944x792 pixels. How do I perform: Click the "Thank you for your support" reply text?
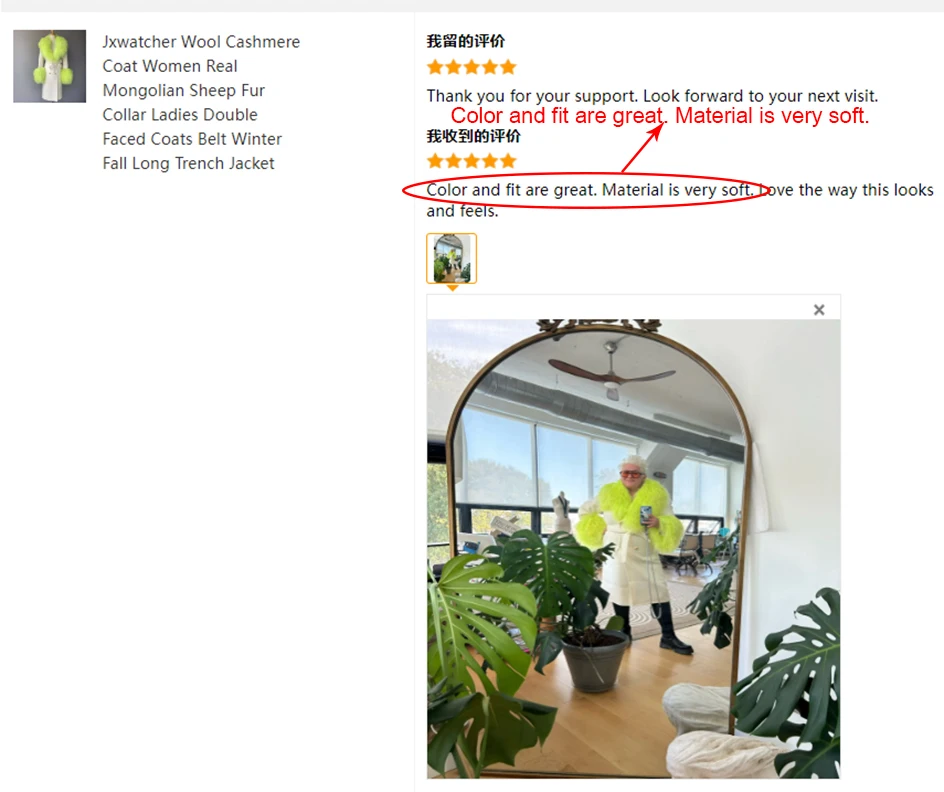click(653, 96)
